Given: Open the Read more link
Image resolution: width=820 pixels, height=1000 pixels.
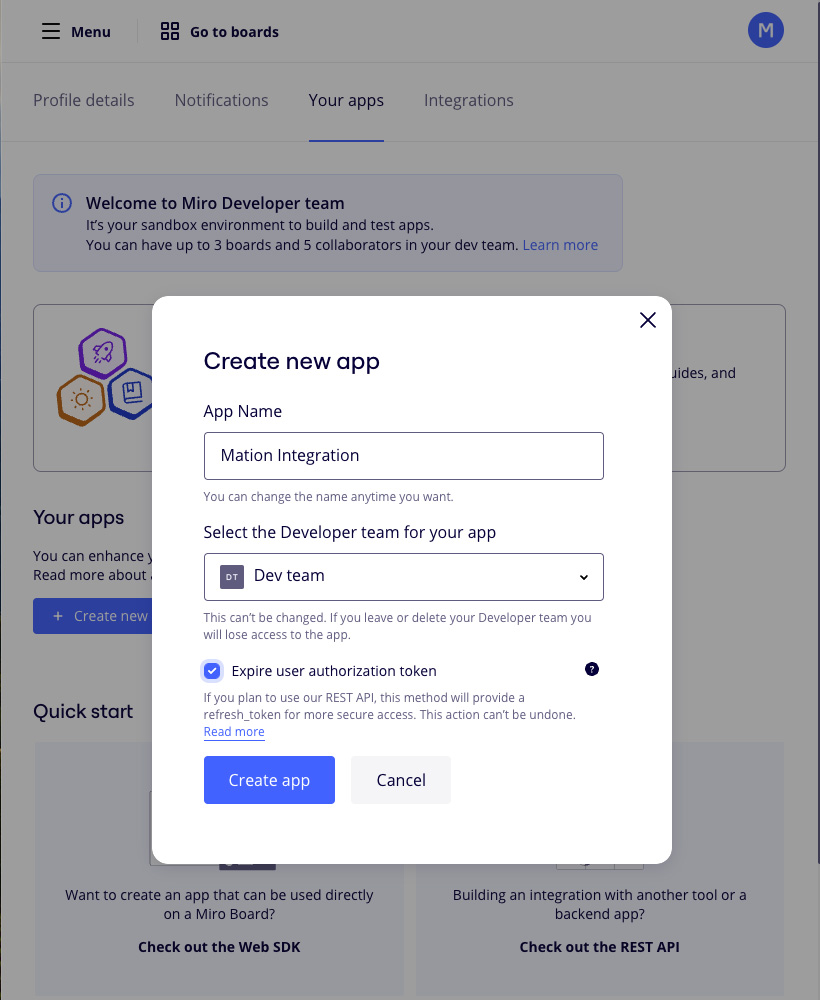Looking at the screenshot, I should [x=234, y=732].
